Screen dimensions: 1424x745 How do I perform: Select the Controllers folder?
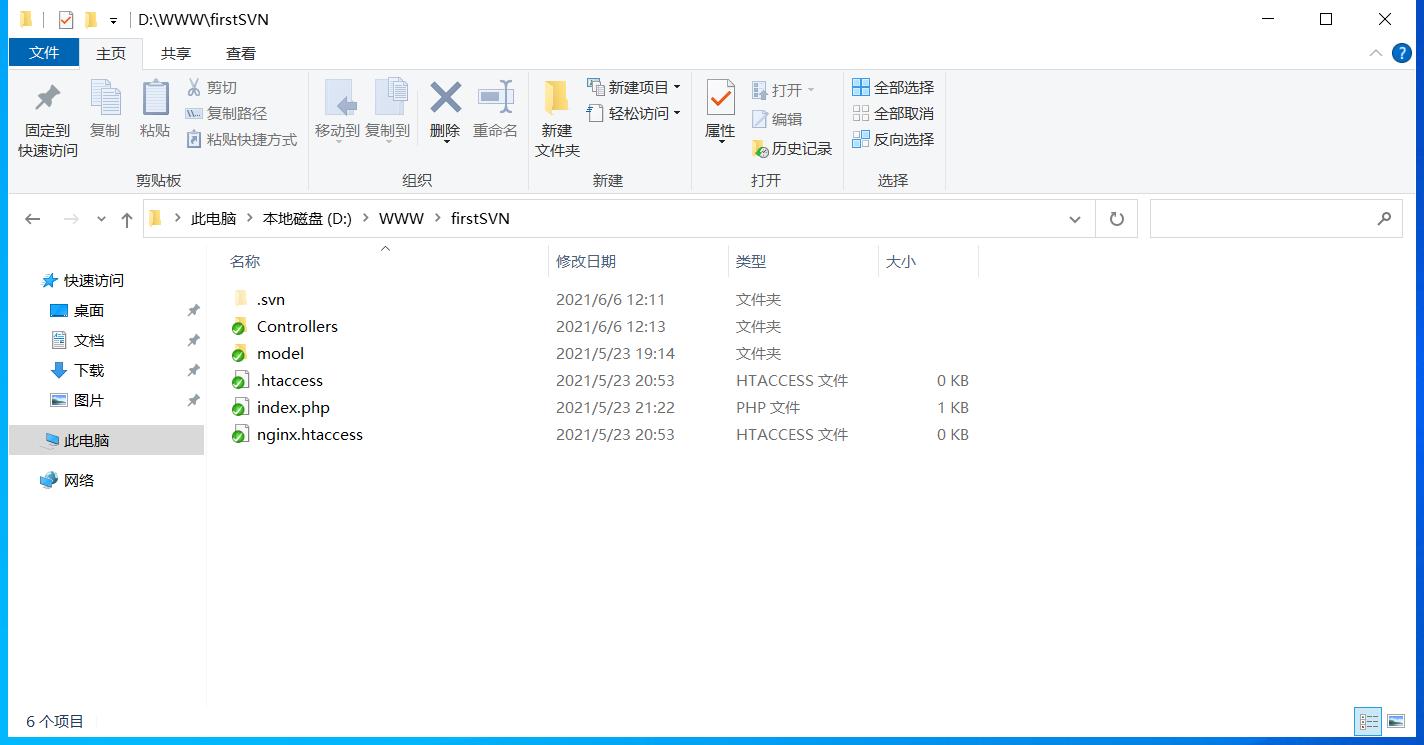point(297,327)
